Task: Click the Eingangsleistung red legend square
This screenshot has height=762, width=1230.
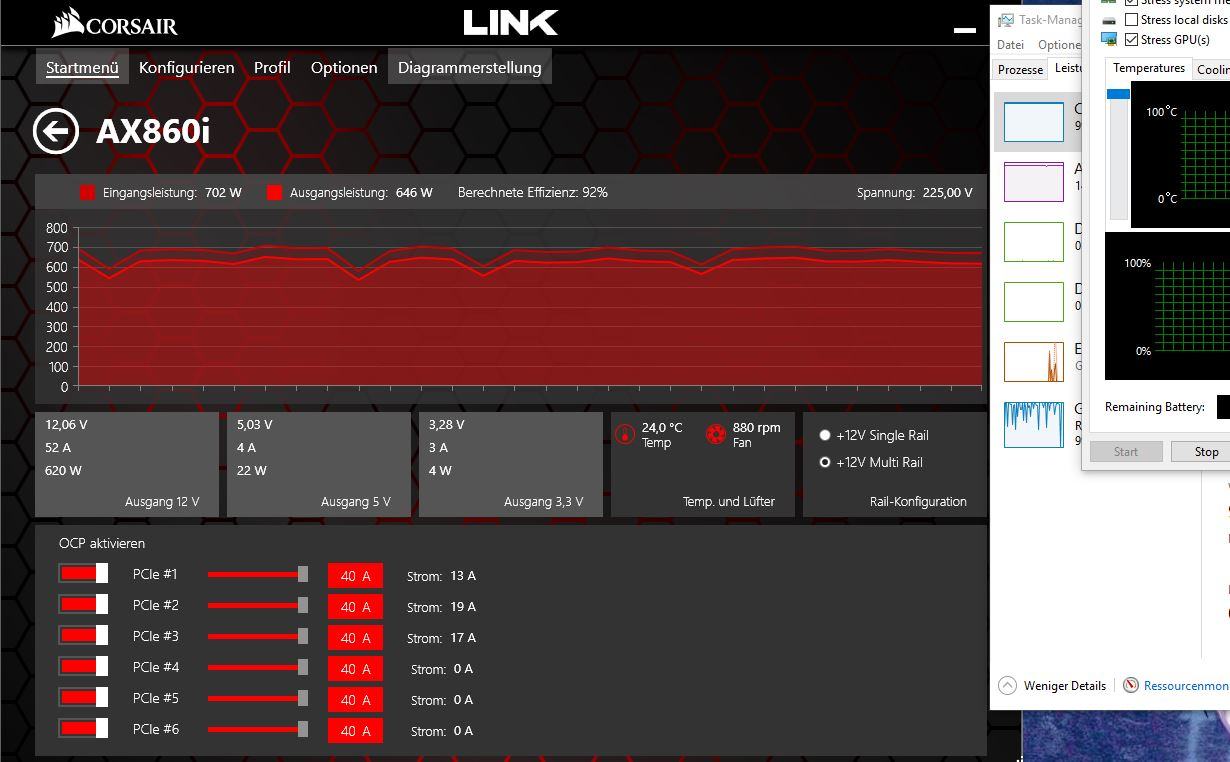Action: click(87, 192)
